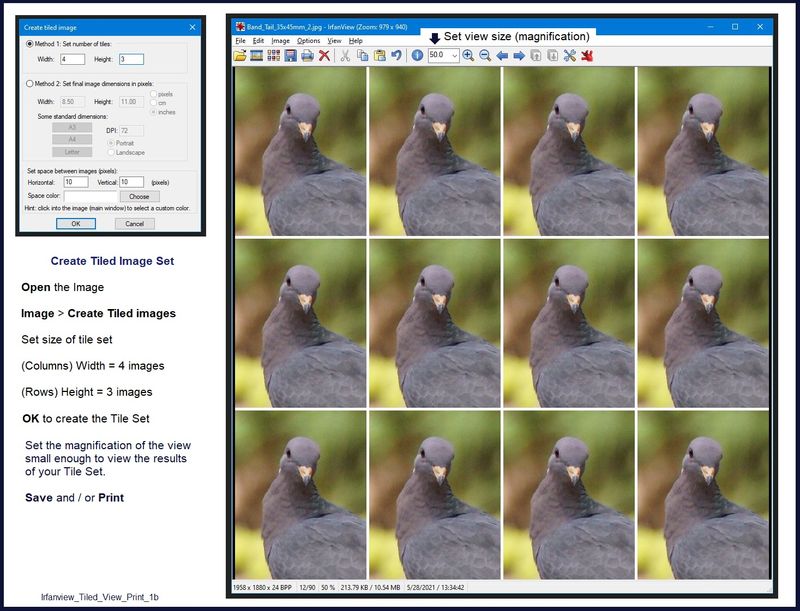Click the Open file folder icon
Image resolution: width=800 pixels, height=611 pixels.
(240, 56)
